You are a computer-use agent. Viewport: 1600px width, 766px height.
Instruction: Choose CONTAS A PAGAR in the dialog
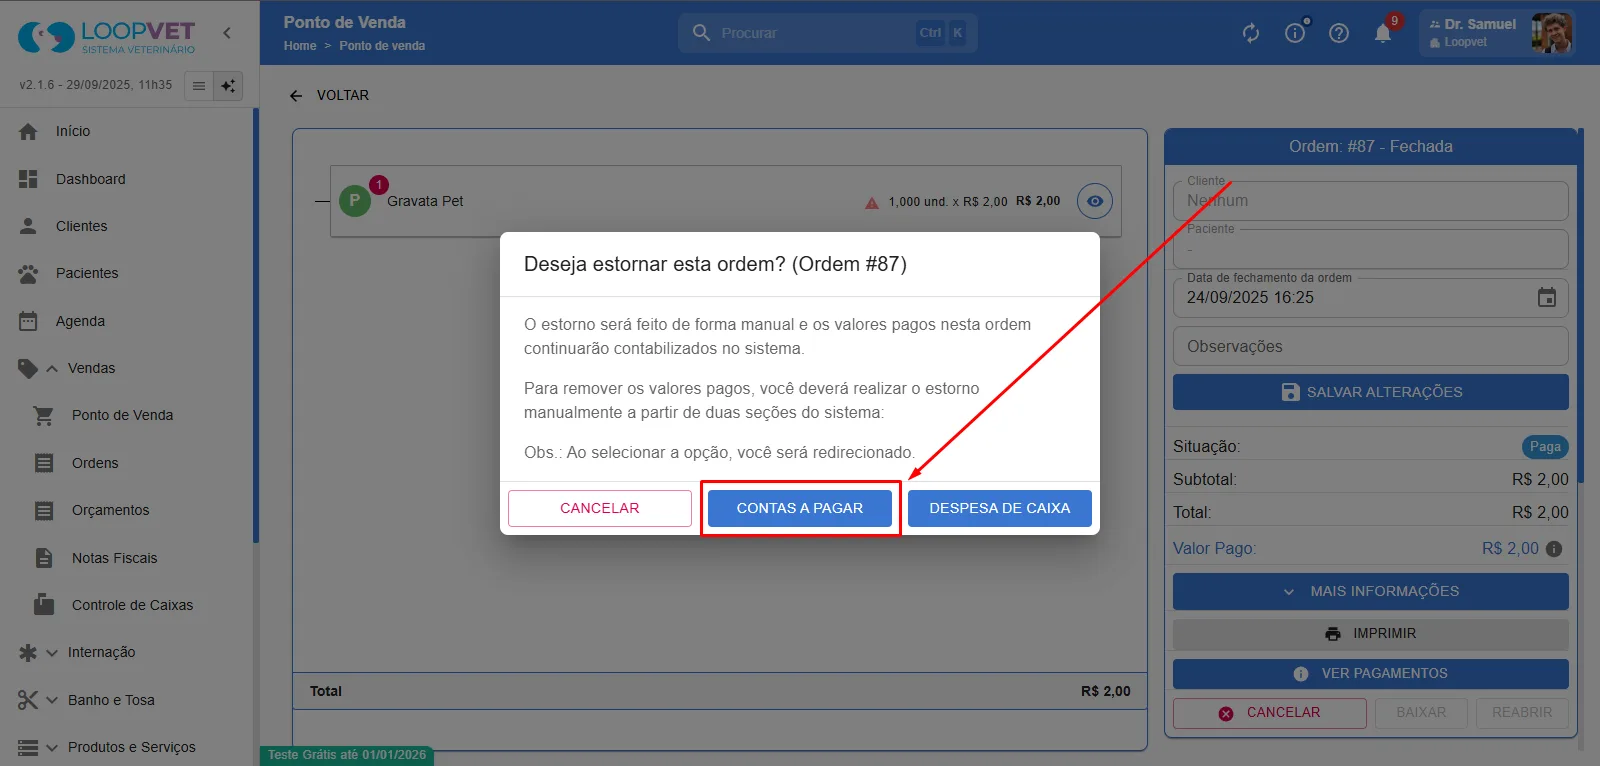(800, 508)
